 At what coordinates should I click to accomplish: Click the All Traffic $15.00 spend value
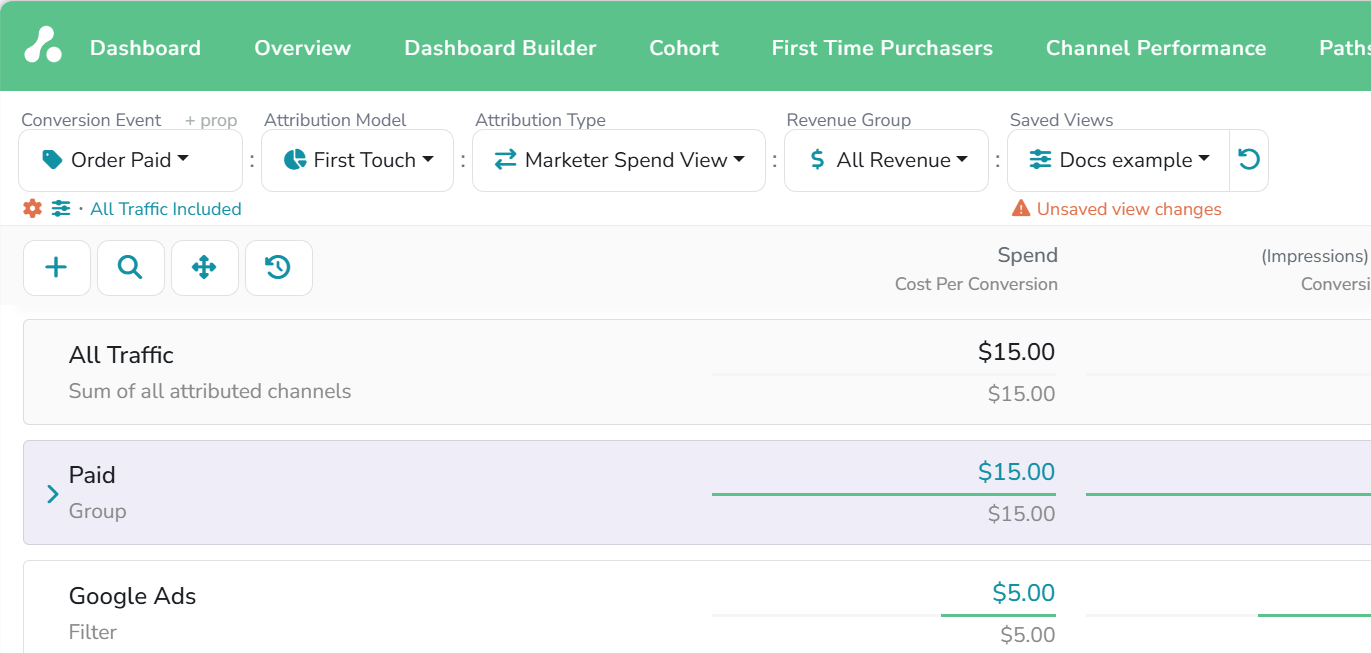(x=1017, y=352)
